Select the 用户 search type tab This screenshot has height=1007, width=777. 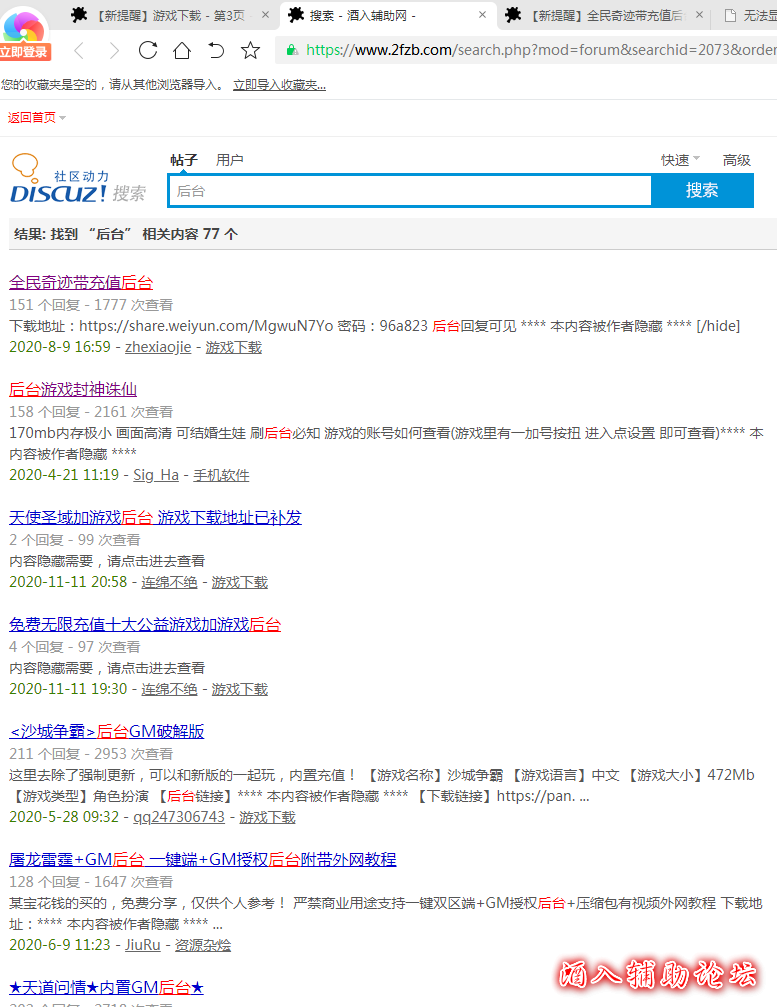point(230,160)
